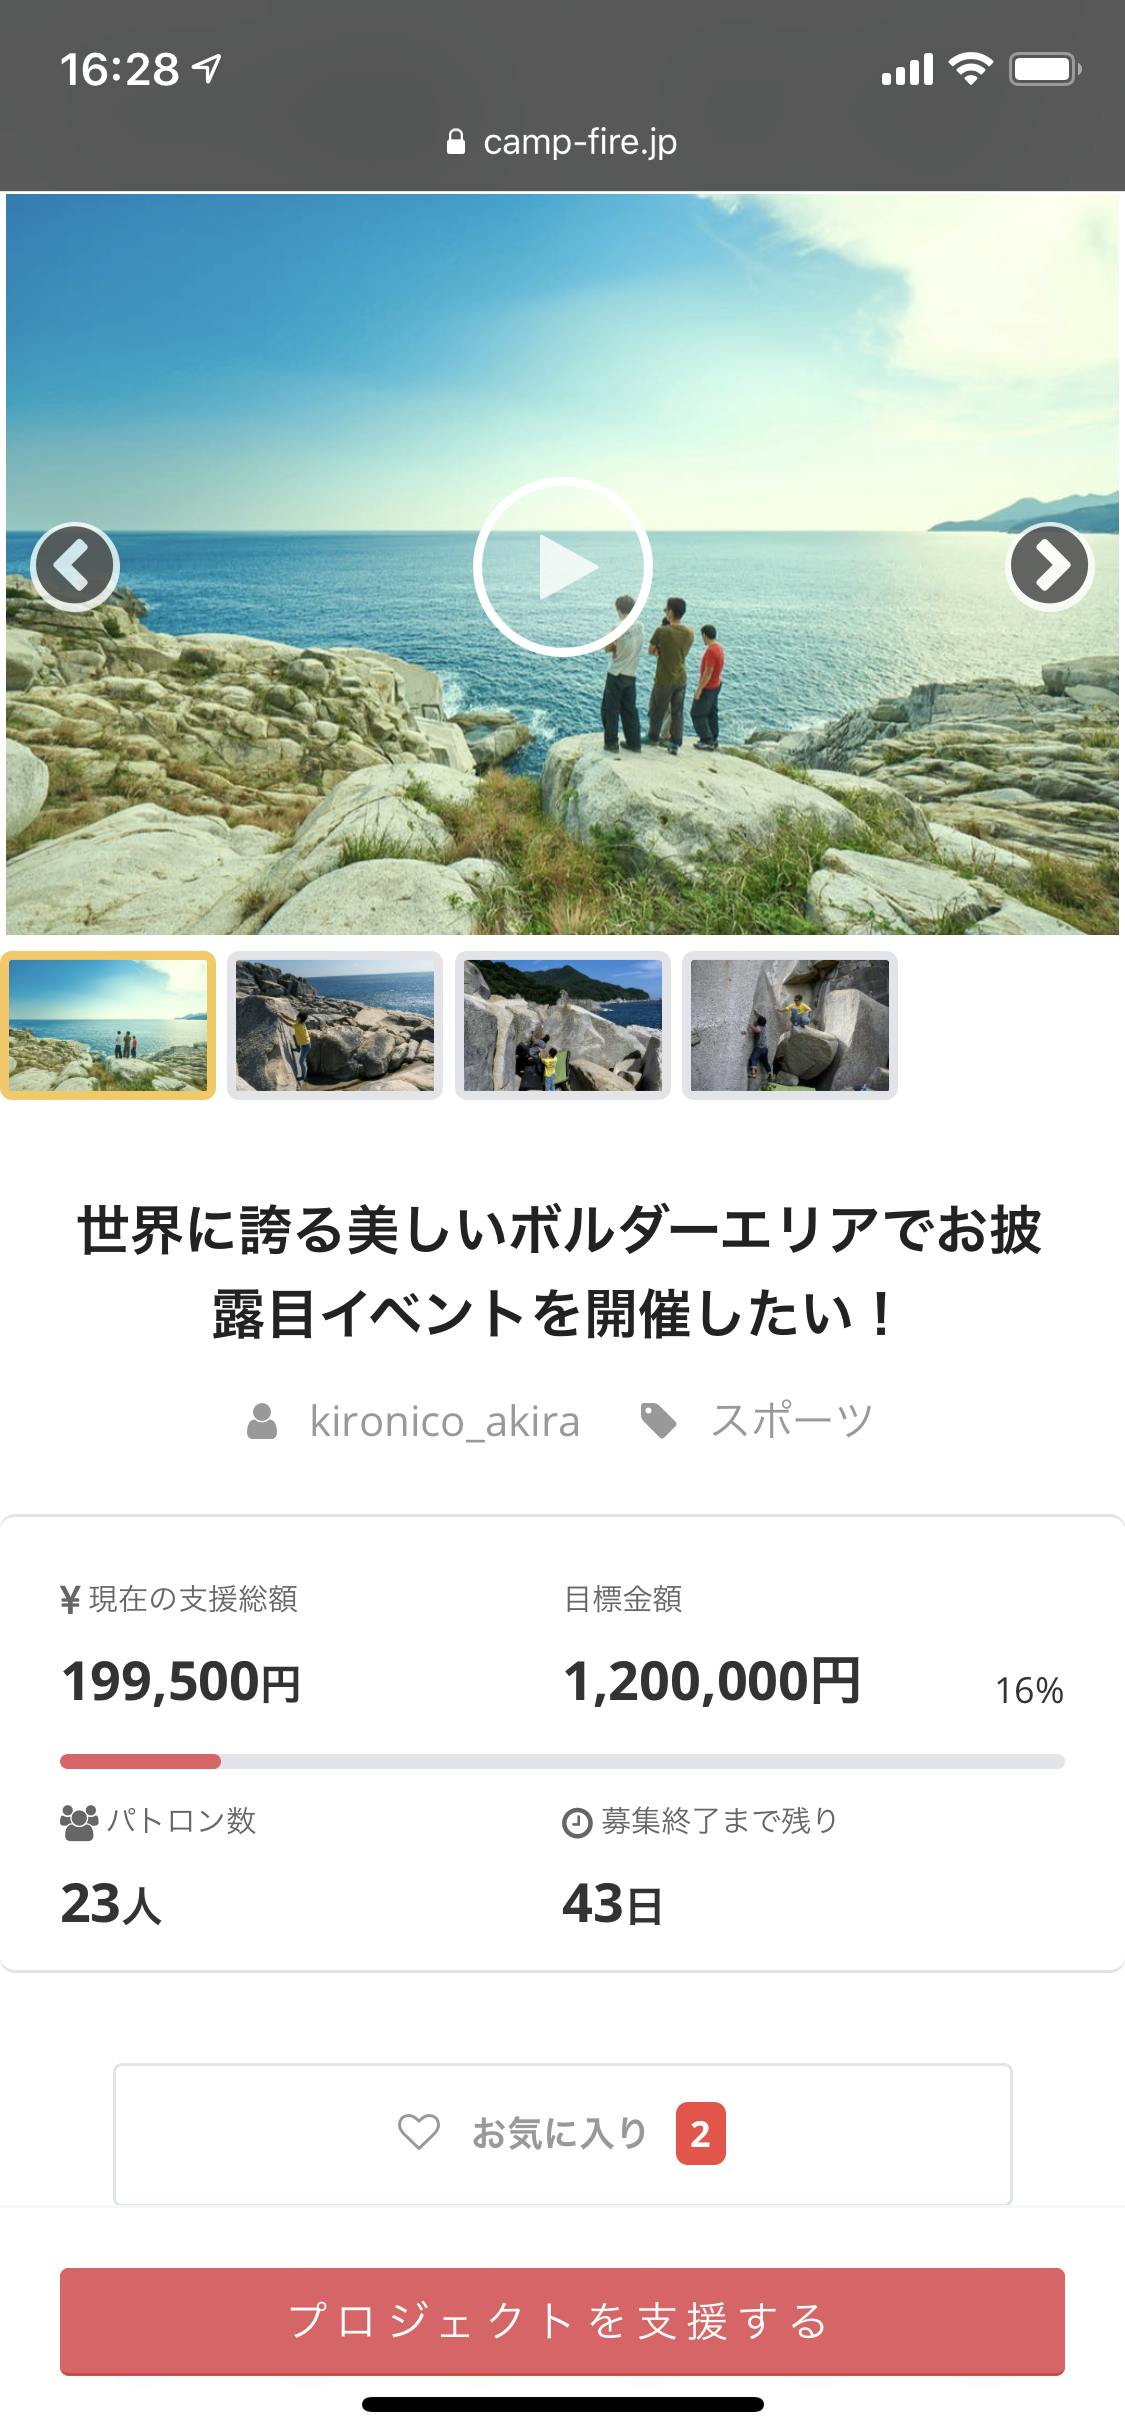This screenshot has height=2436, width=1125.
Task: Click プロジェクトを支援する support button
Action: pos(562,2321)
